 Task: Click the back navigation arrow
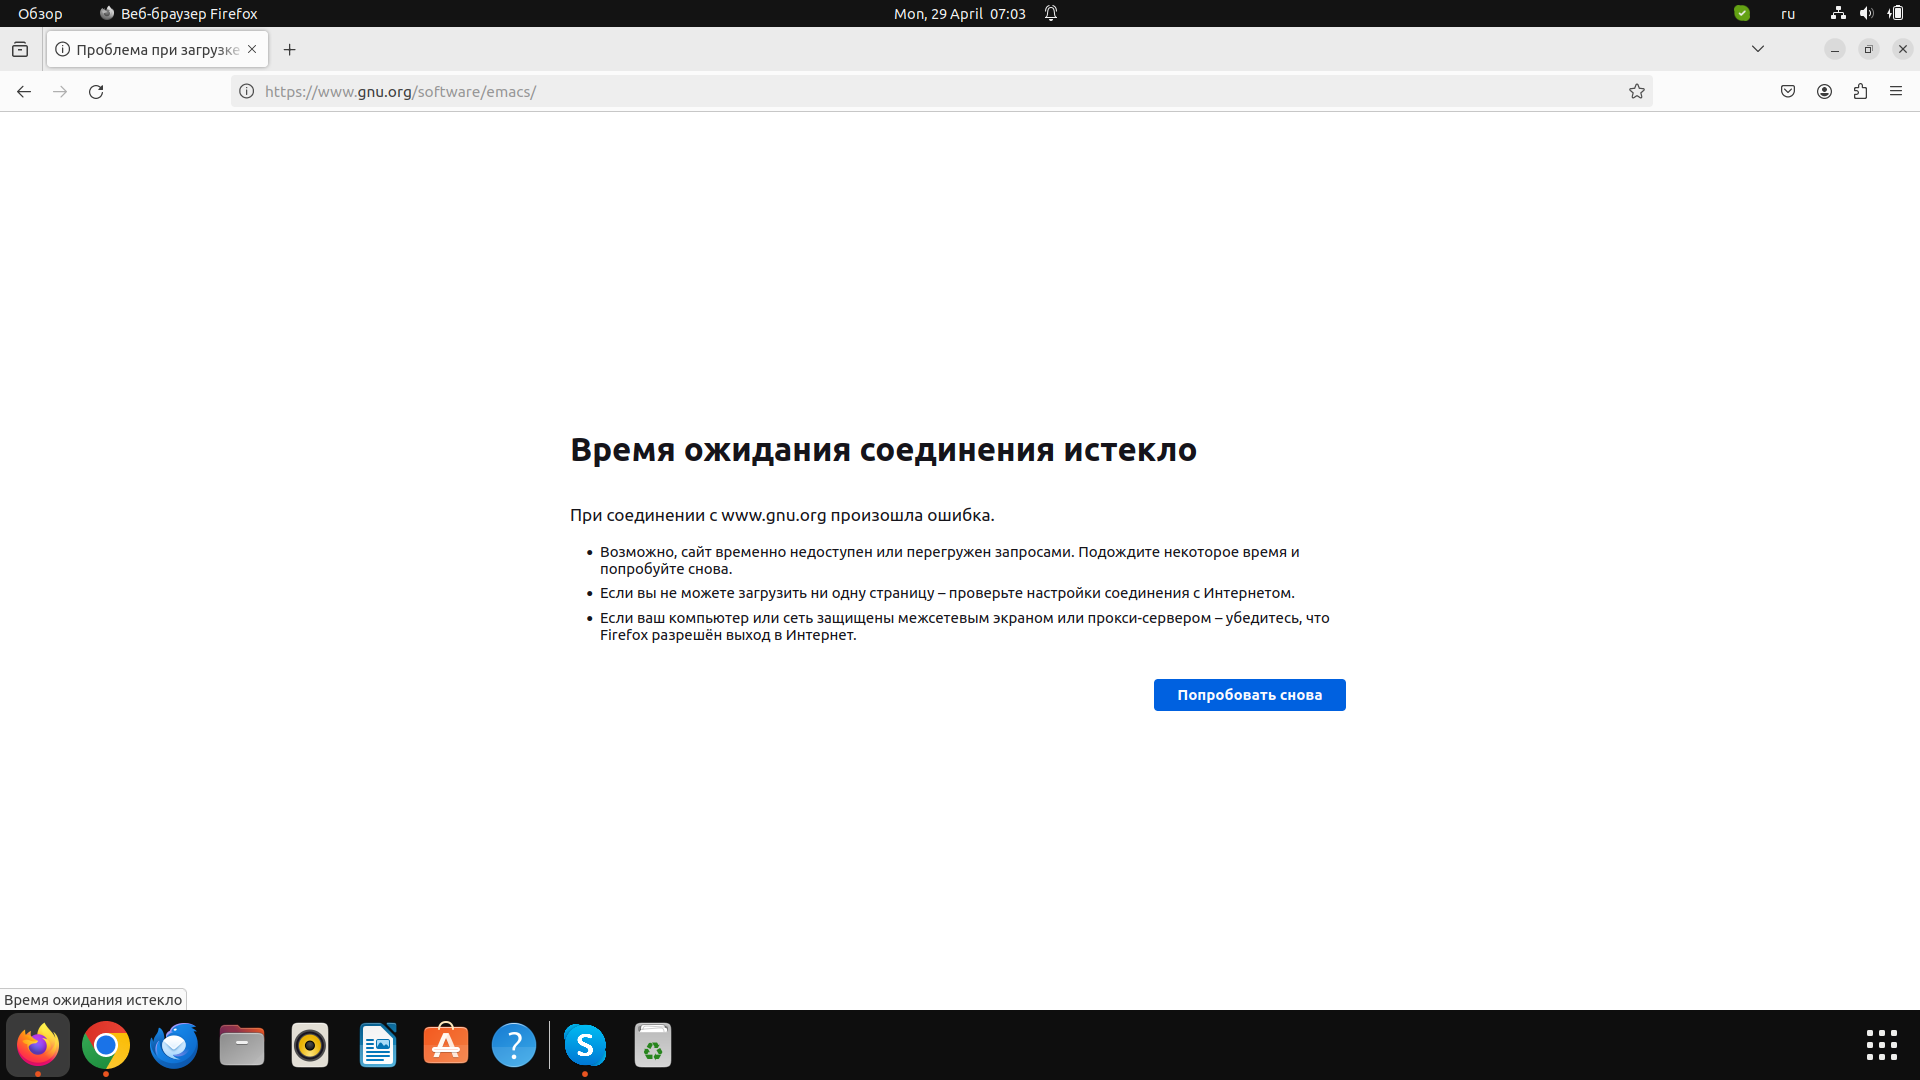tap(23, 91)
